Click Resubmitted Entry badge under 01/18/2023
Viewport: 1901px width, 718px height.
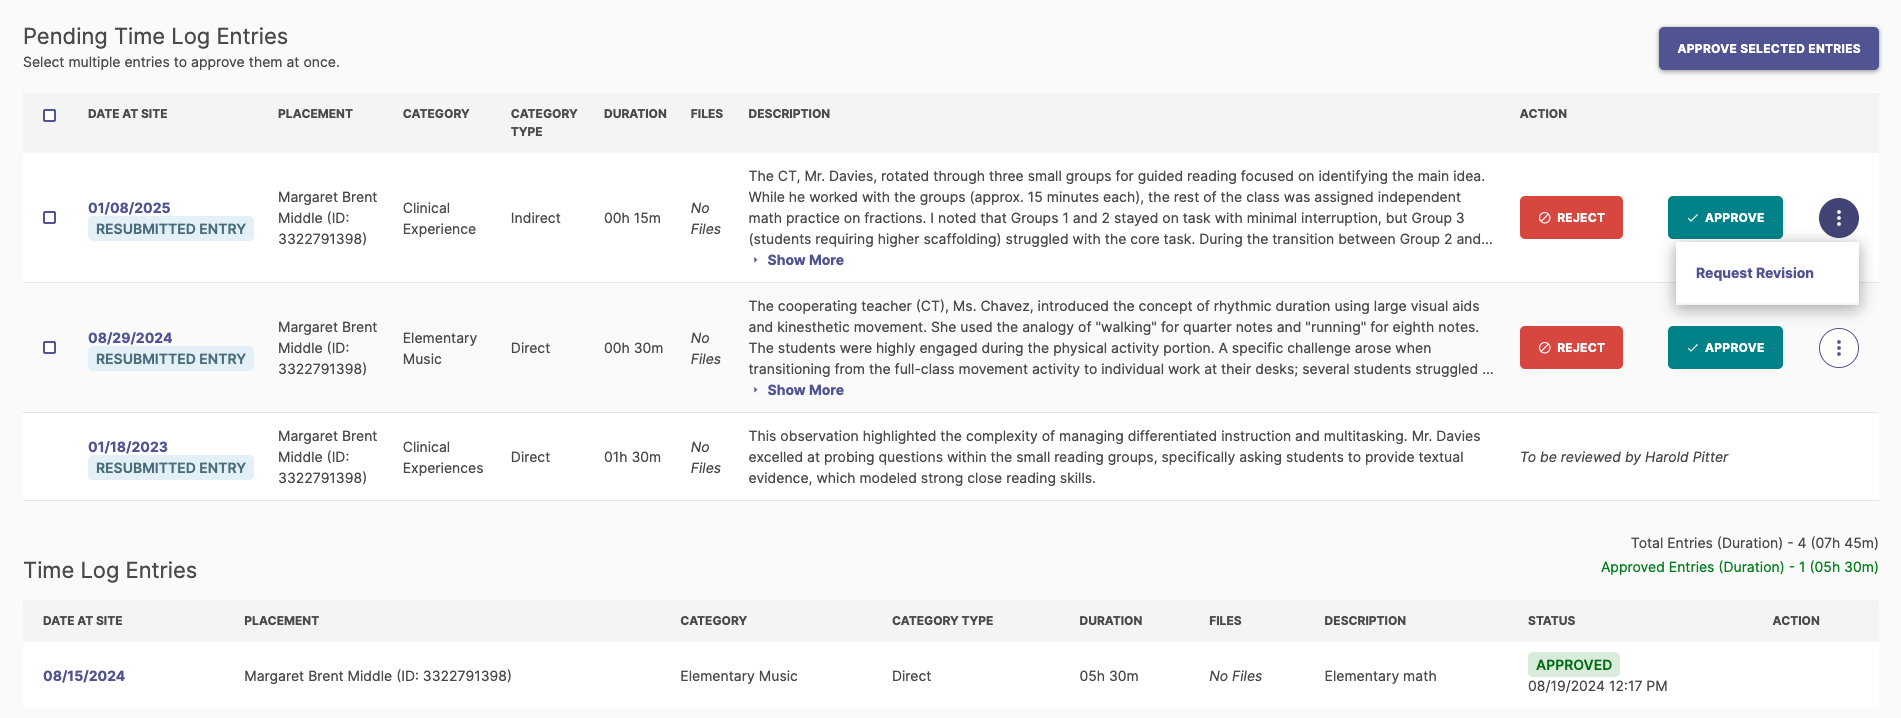pos(171,468)
